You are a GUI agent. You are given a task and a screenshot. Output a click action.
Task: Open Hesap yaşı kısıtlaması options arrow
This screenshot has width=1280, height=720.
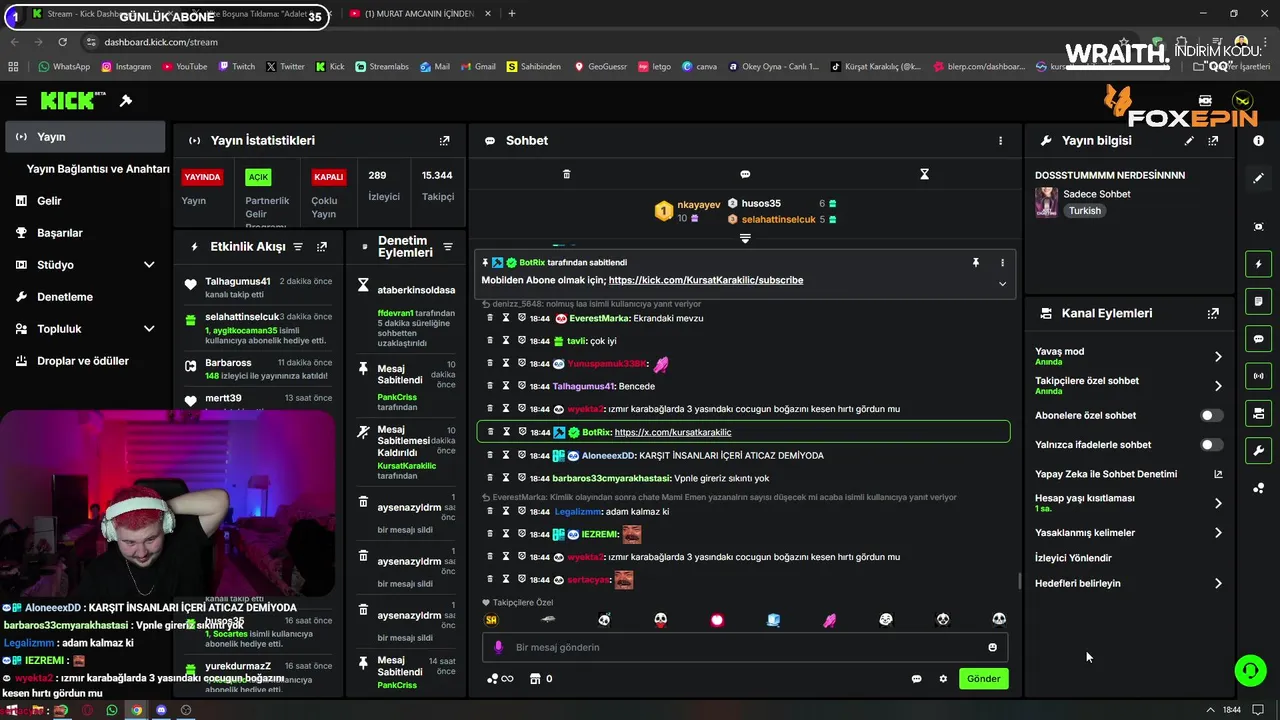click(x=1218, y=503)
